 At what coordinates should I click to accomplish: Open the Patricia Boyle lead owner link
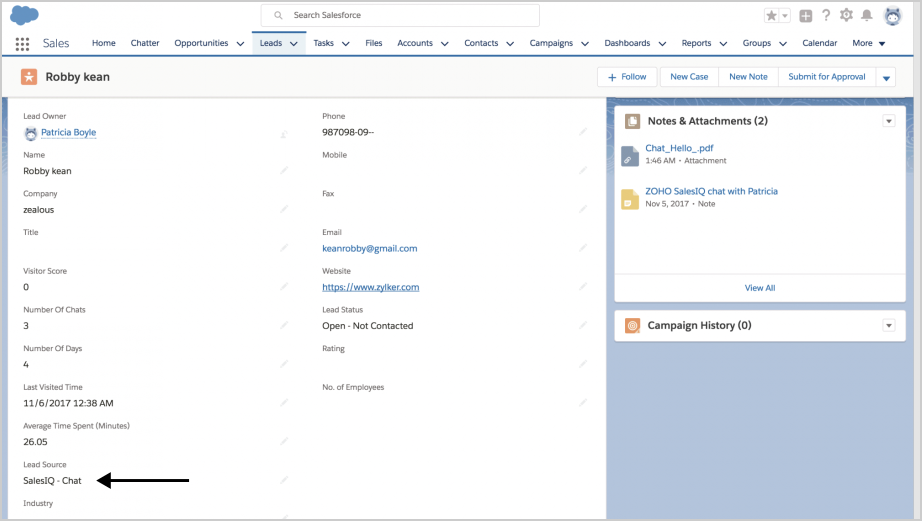(x=68, y=132)
